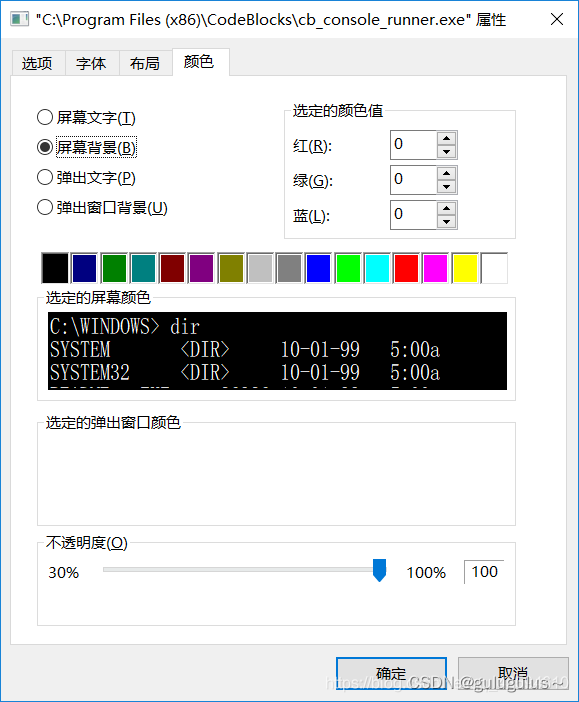Click the 红(R) value input field
The height and width of the screenshot is (702, 579).
413,145
